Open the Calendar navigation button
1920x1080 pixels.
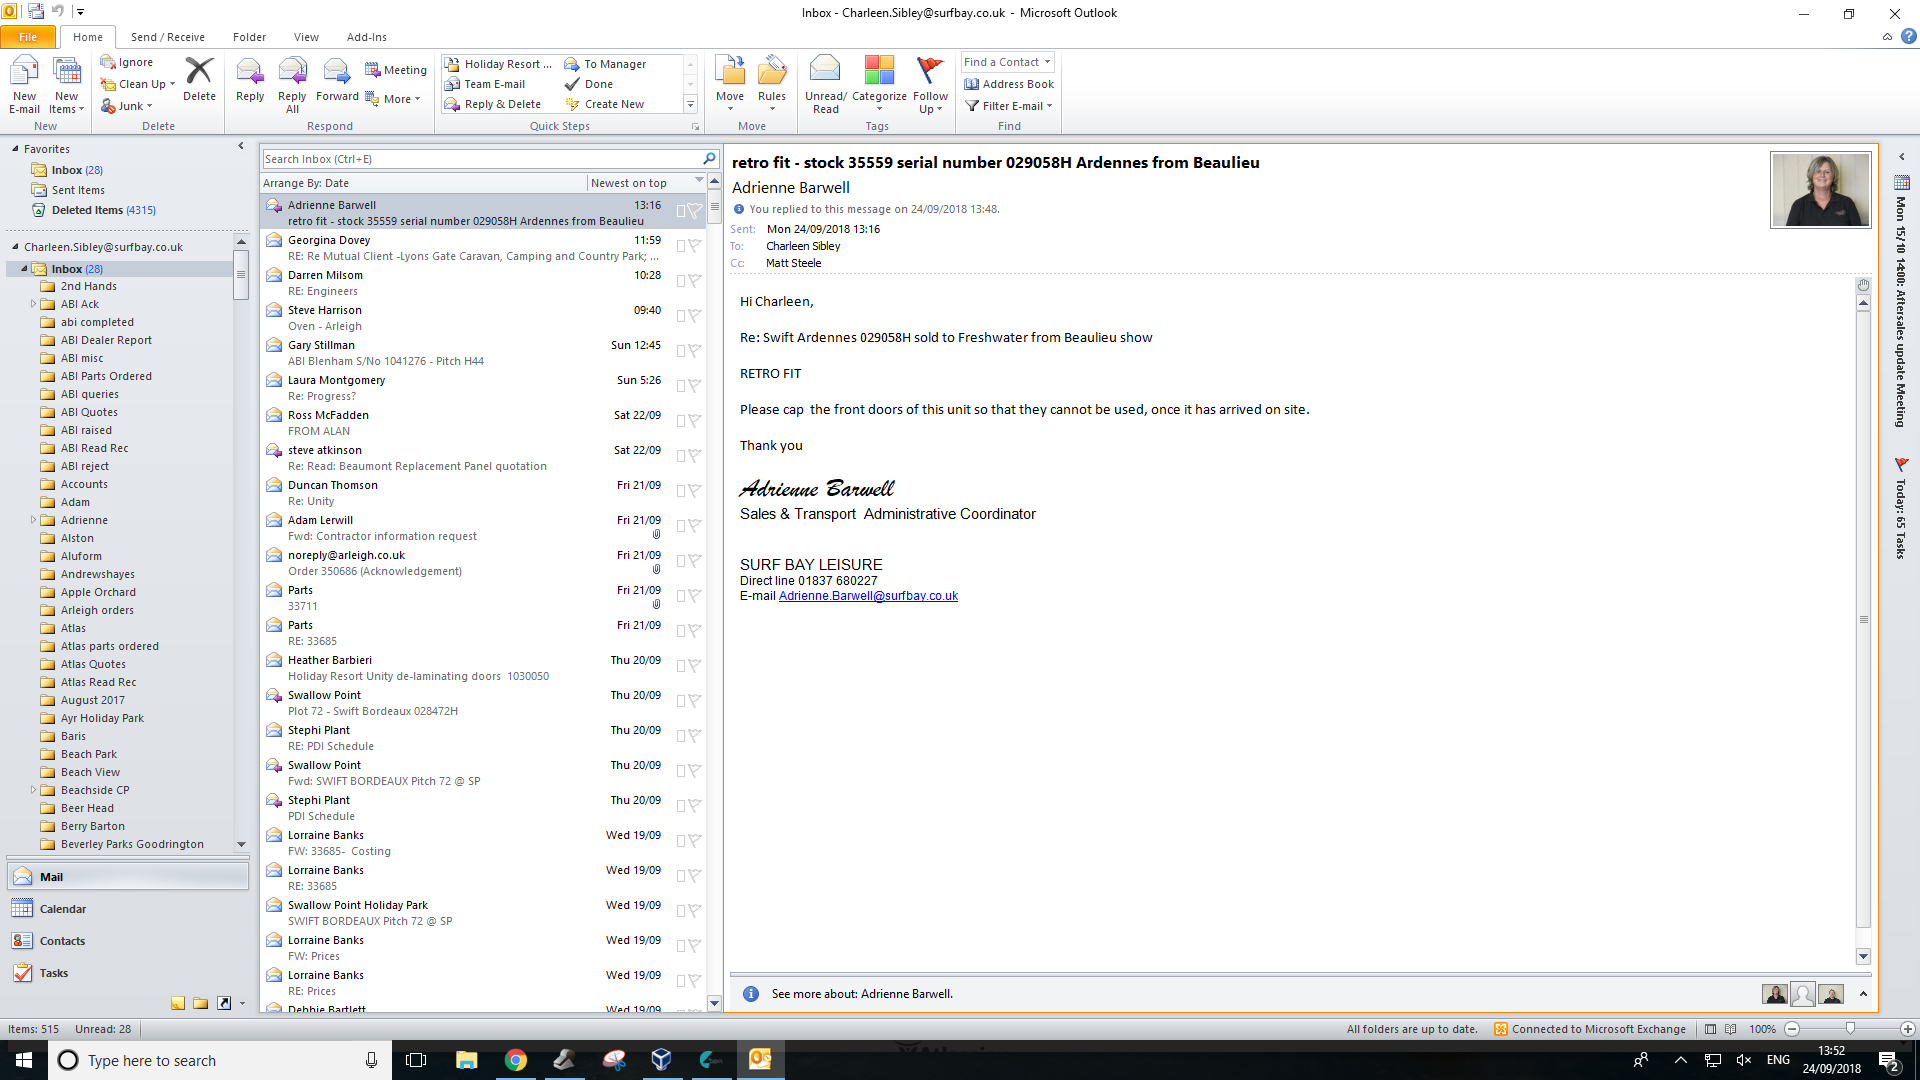[63, 909]
